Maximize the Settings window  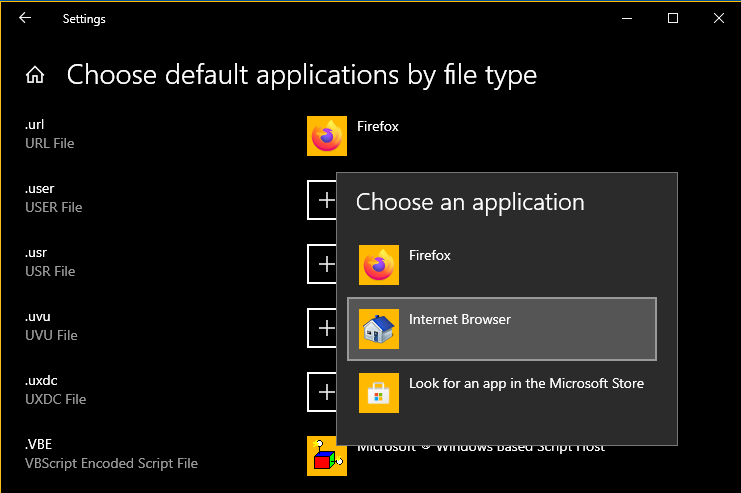point(673,18)
